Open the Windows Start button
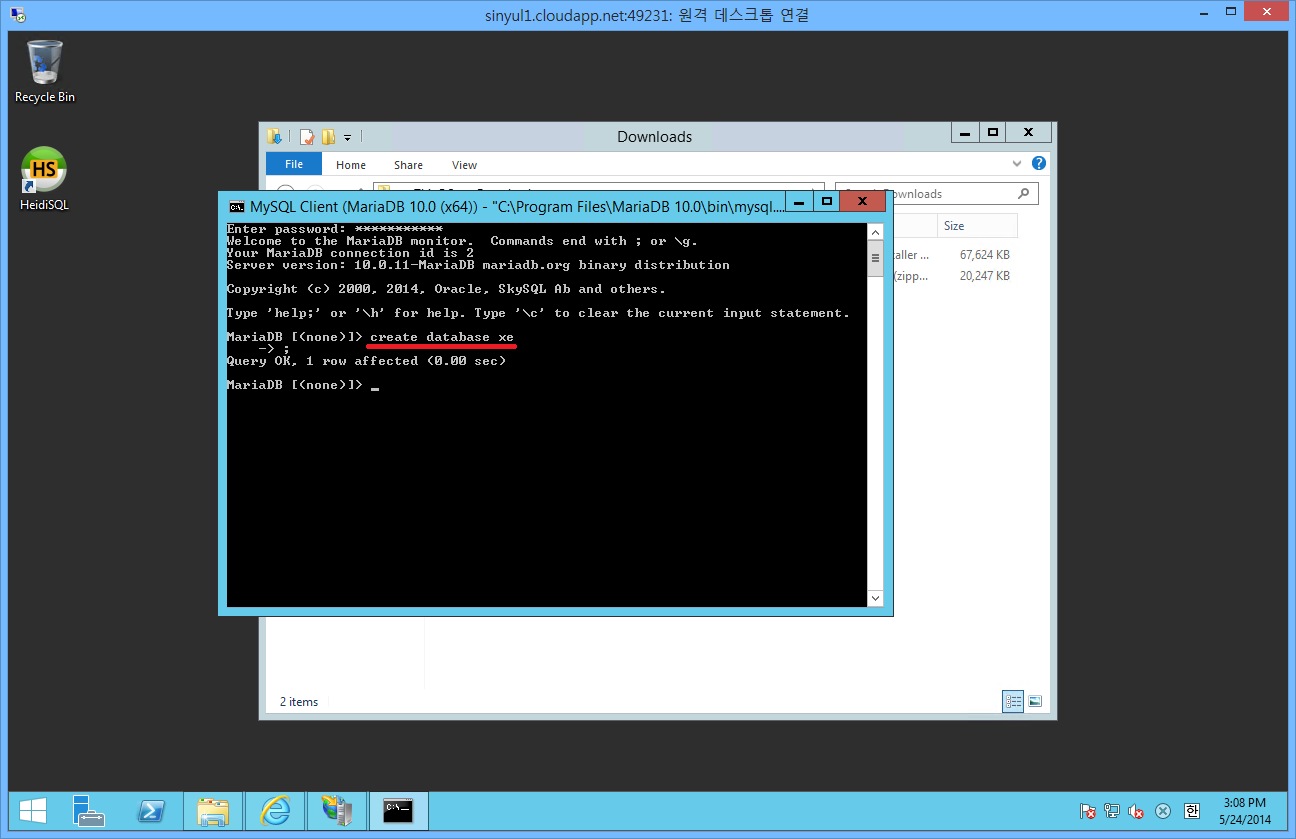This screenshot has width=1296, height=839. point(34,811)
